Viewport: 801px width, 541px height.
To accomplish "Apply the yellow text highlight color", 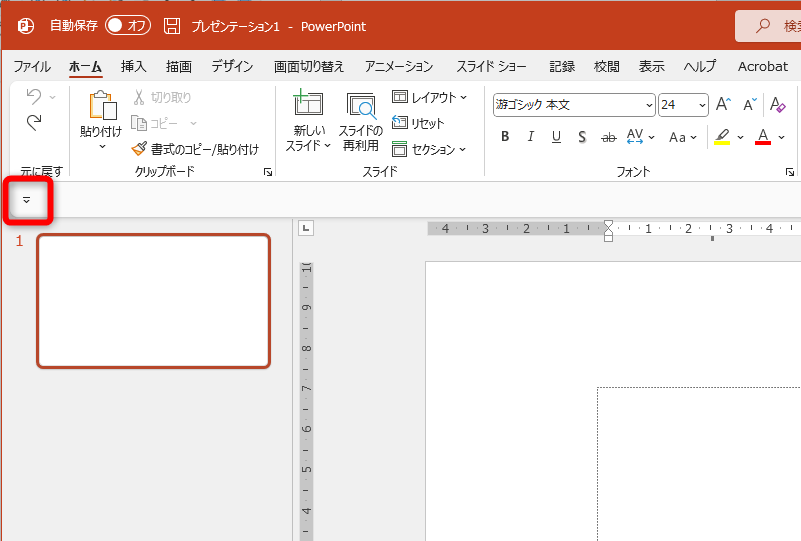I will tap(722, 136).
